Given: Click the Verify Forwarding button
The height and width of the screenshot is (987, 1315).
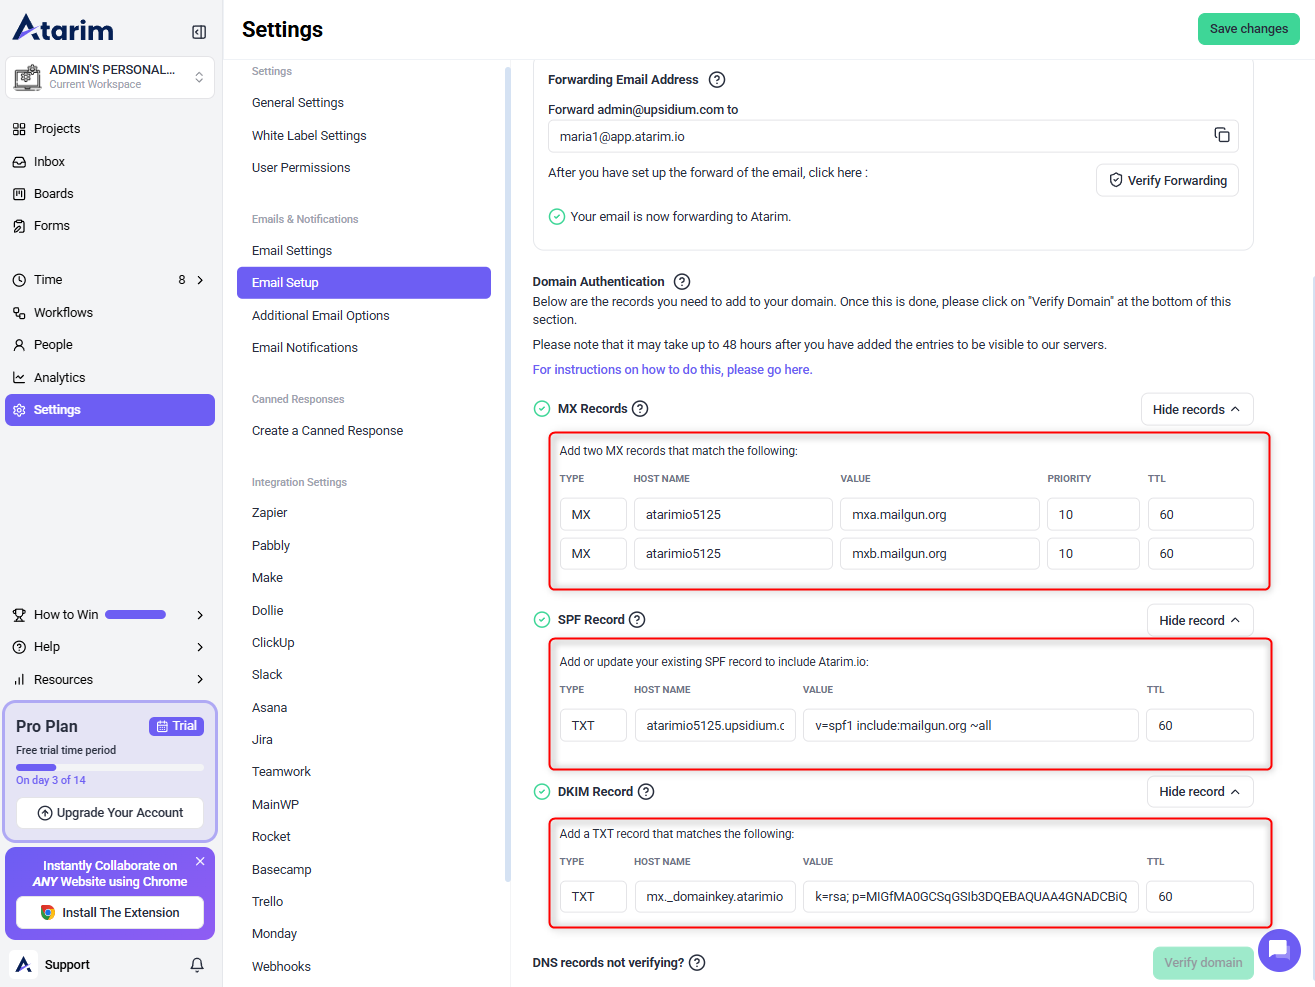Looking at the screenshot, I should click(x=1167, y=181).
